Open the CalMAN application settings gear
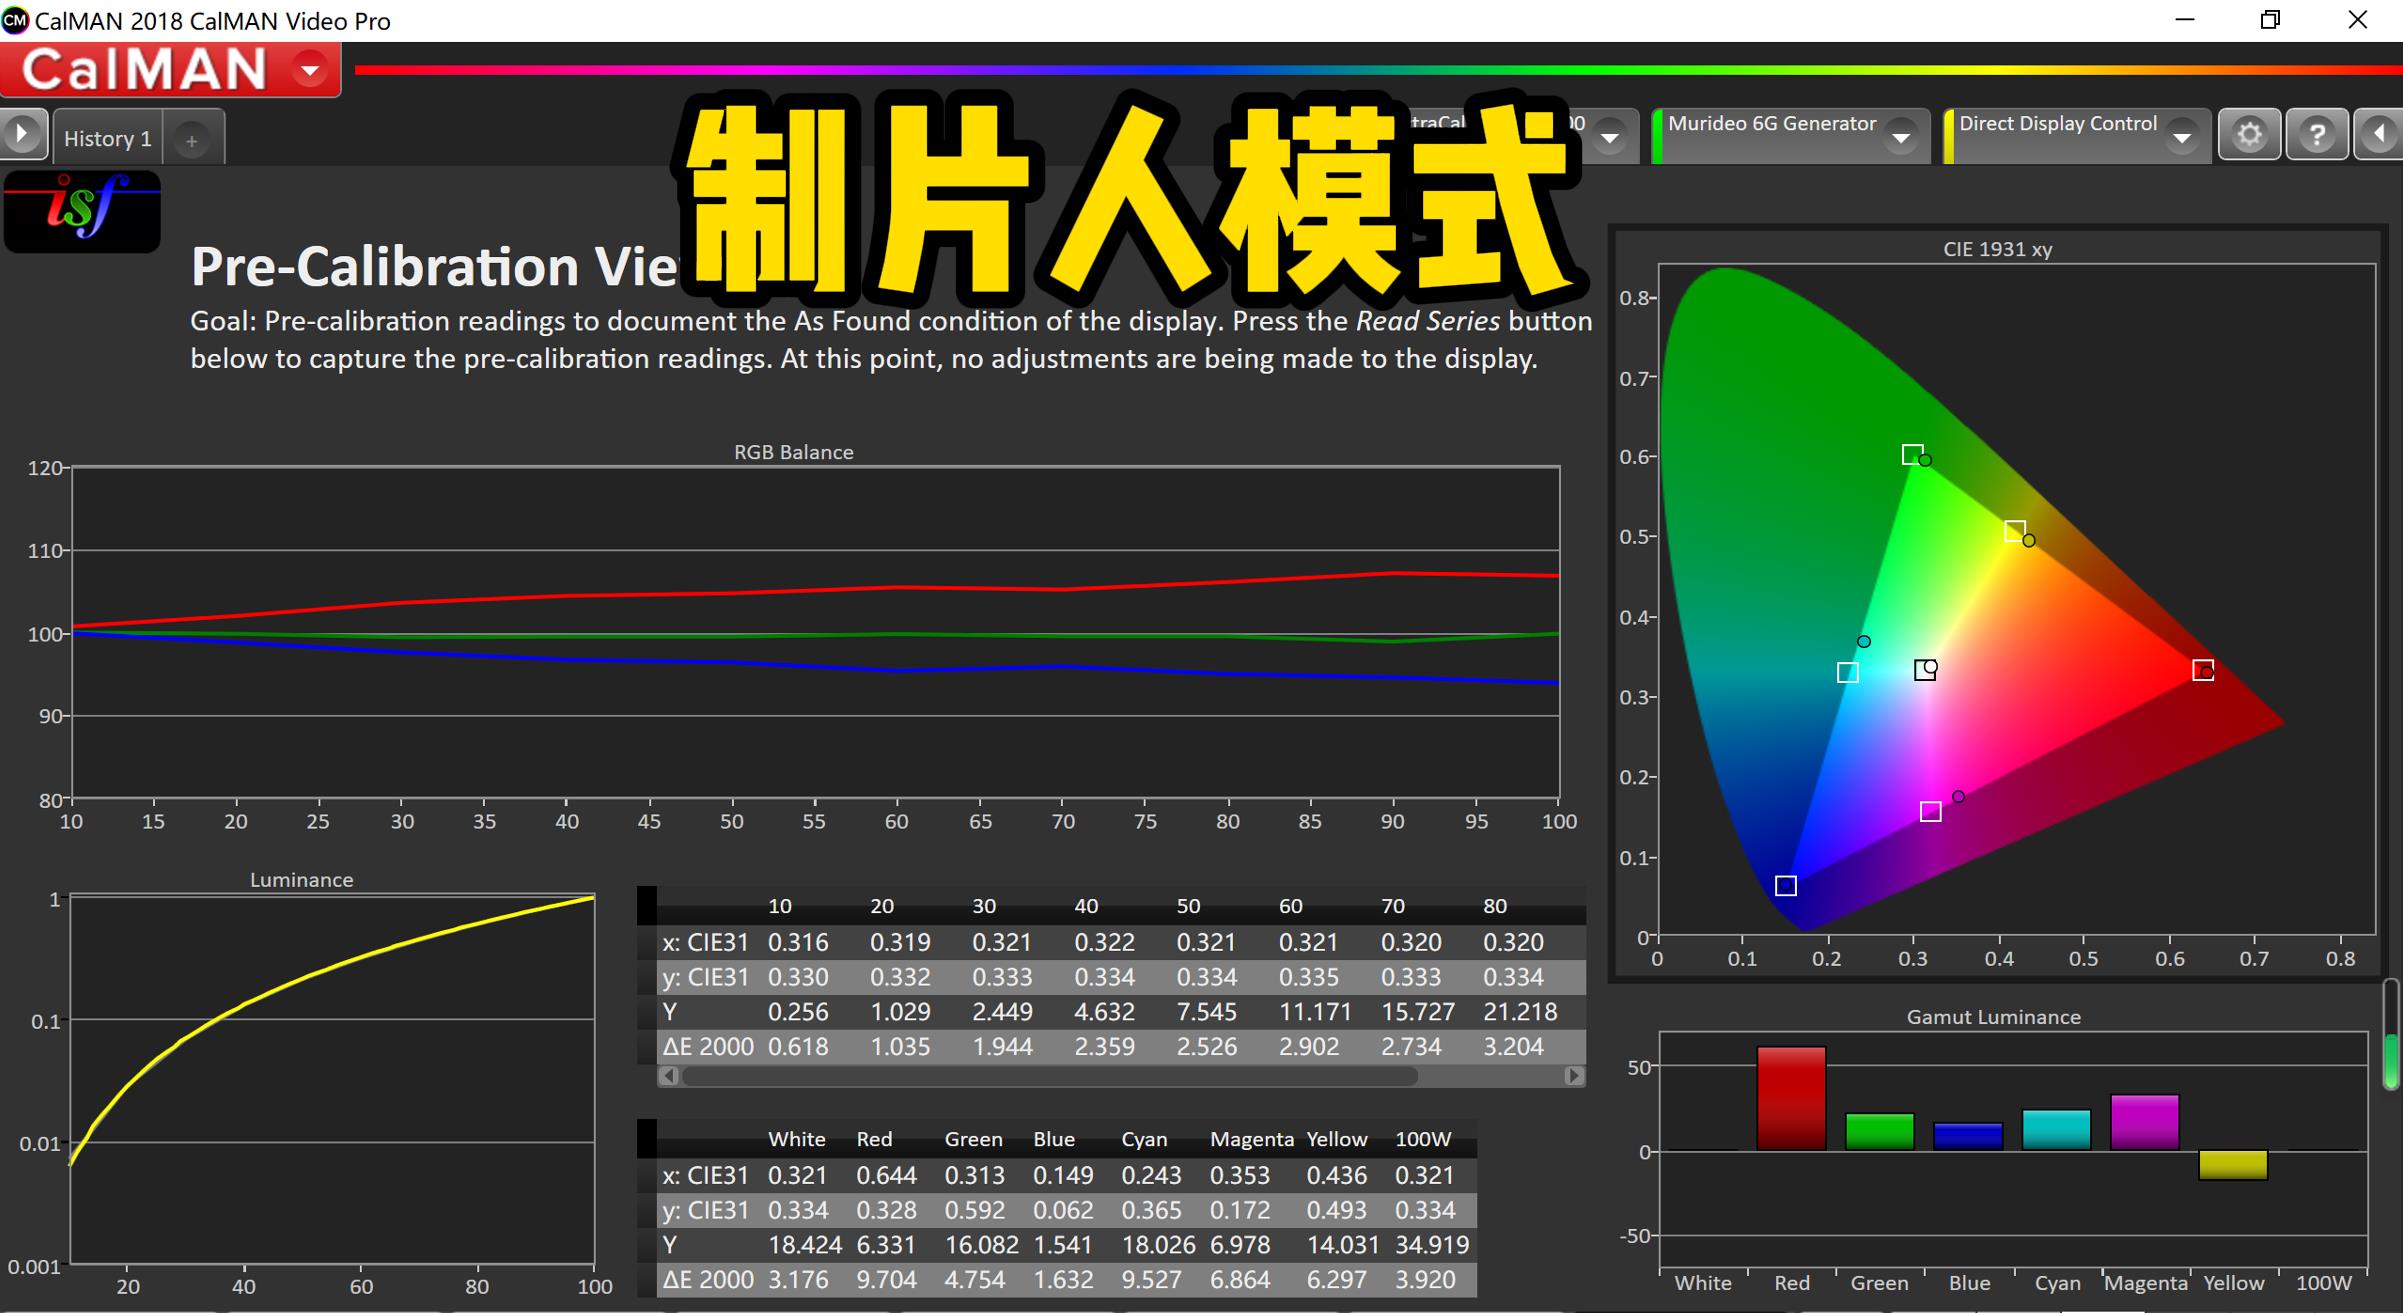 pos(2249,133)
